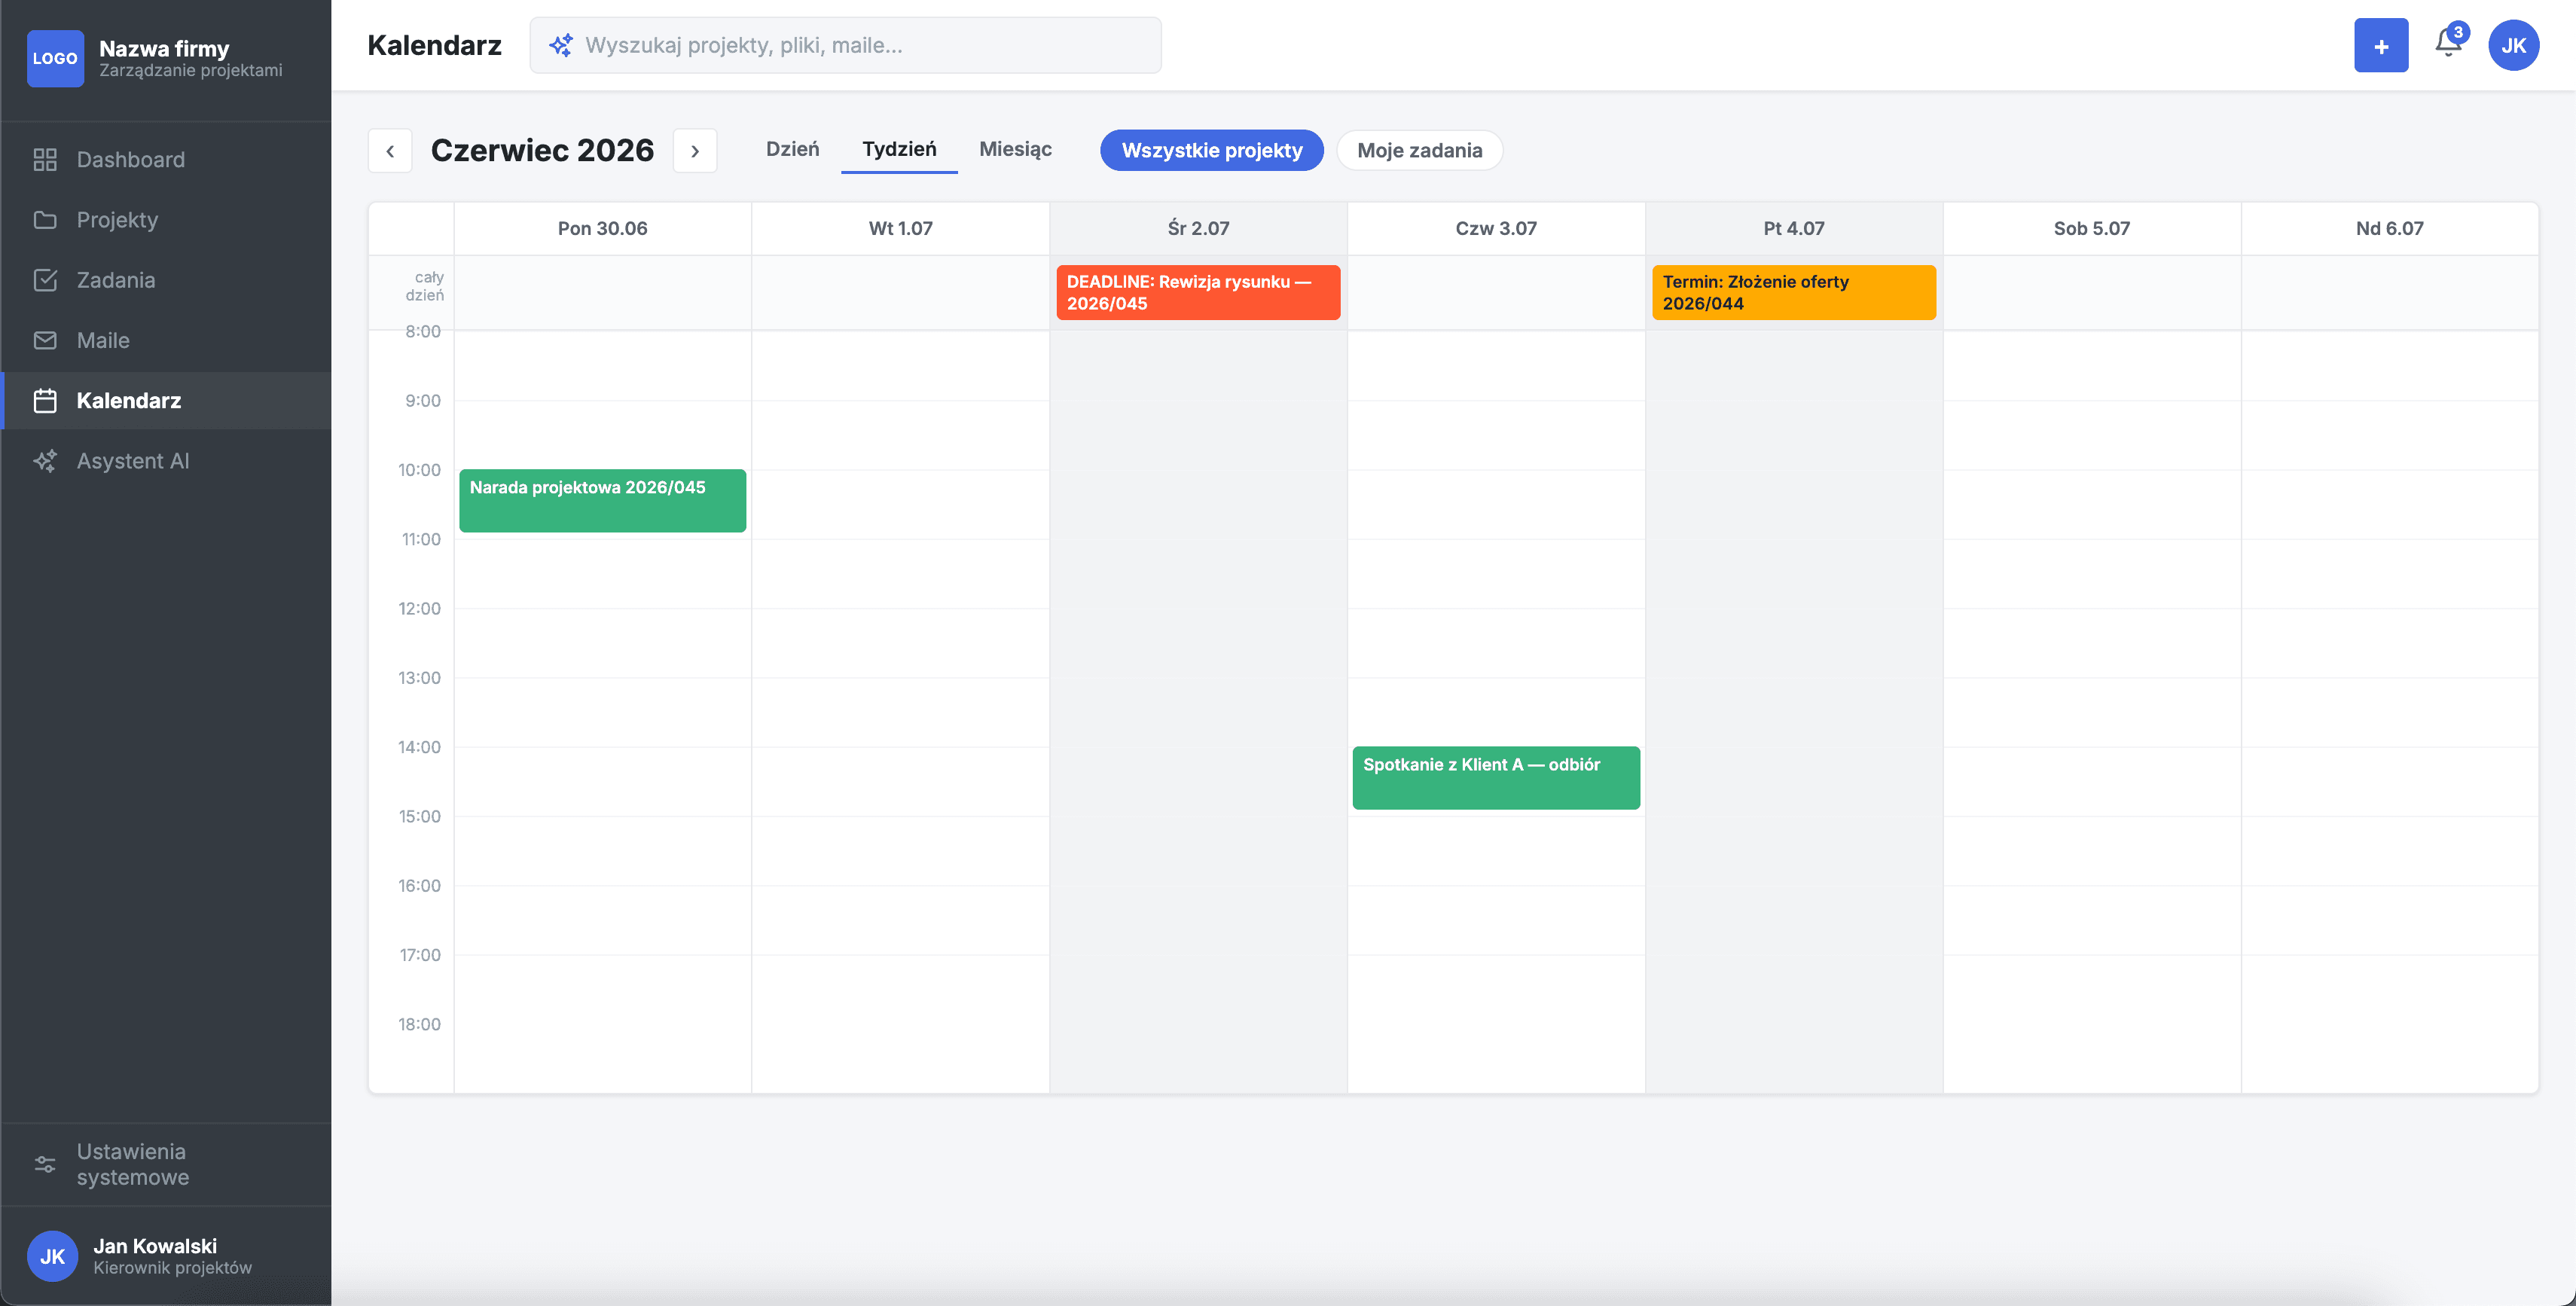Image resolution: width=2576 pixels, height=1306 pixels.
Task: Enable the Wszystkie projekty filter
Action: [1212, 150]
